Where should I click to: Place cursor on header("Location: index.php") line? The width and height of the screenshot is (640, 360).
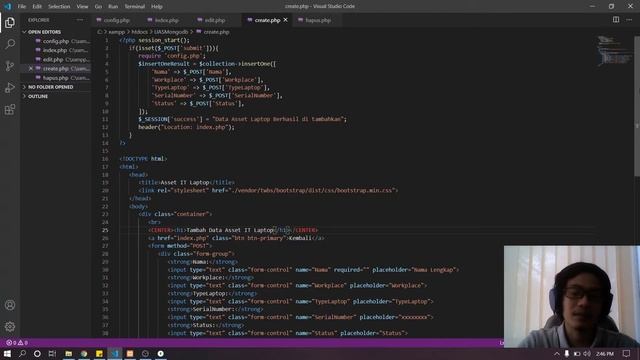[x=186, y=127]
